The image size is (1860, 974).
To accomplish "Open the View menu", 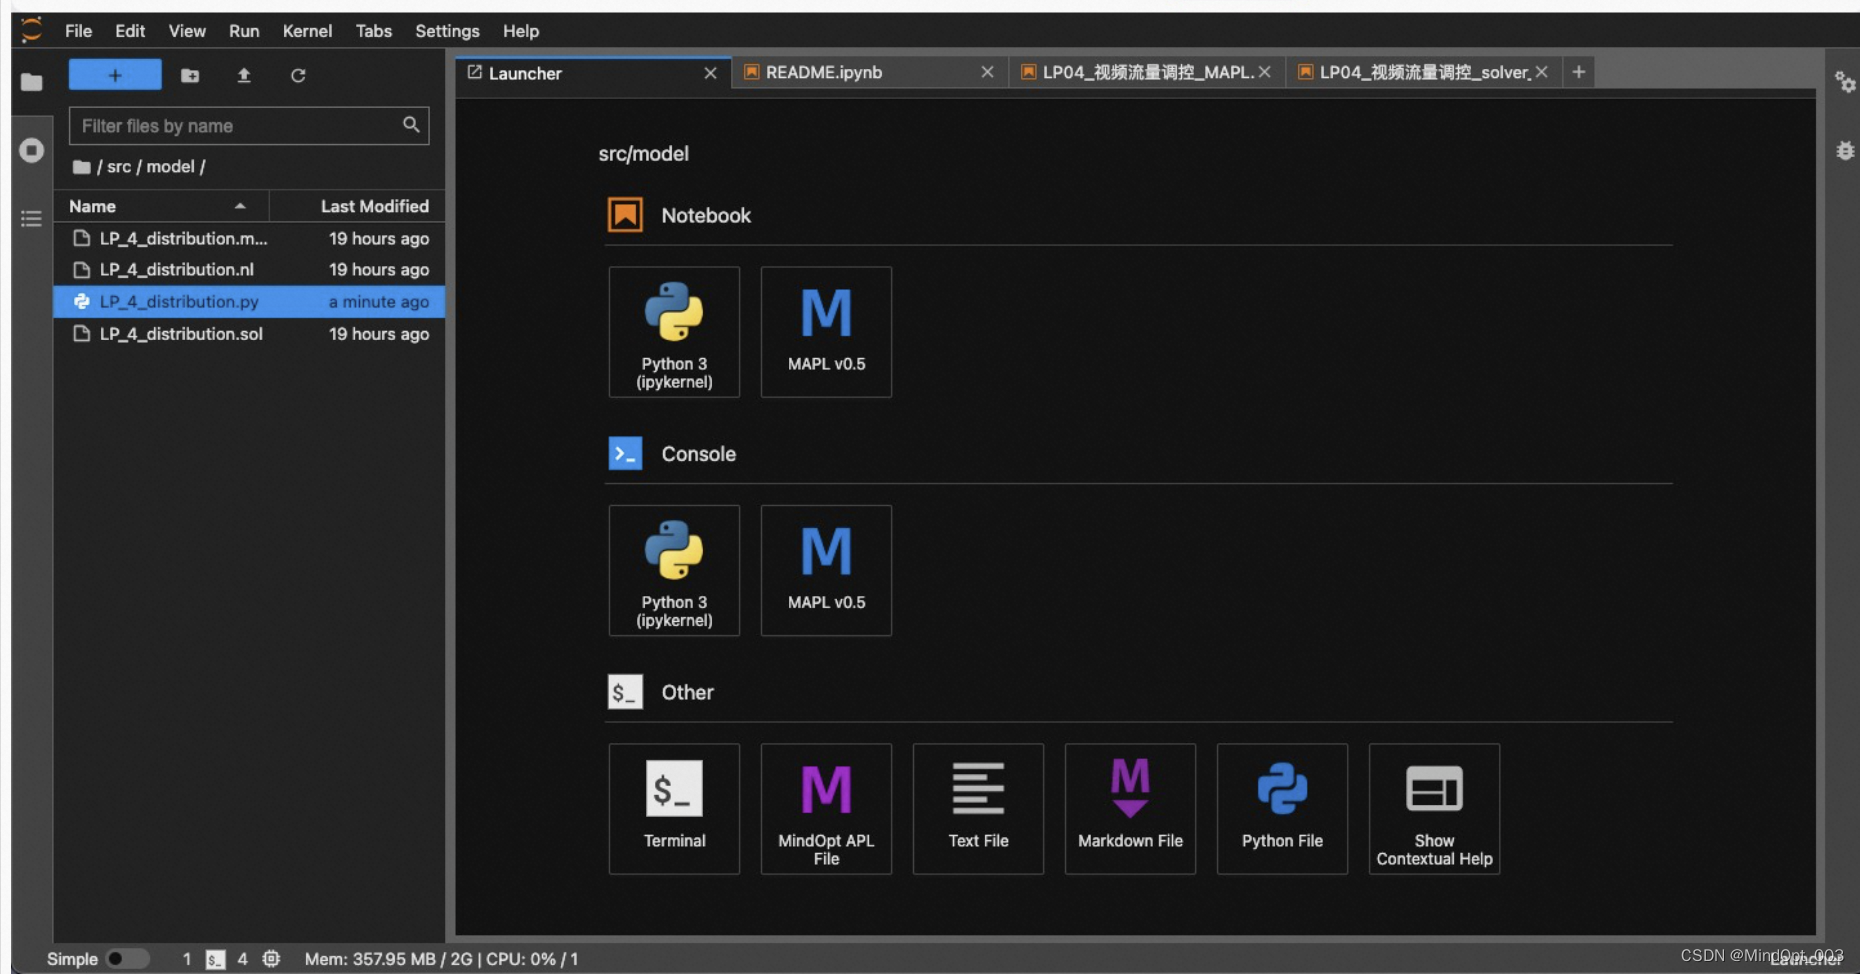I will click(x=187, y=31).
